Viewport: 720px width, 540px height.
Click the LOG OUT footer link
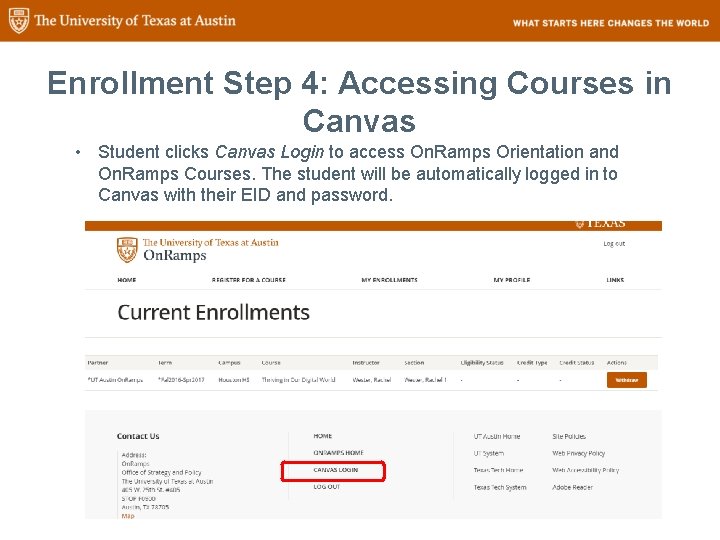pos(327,487)
